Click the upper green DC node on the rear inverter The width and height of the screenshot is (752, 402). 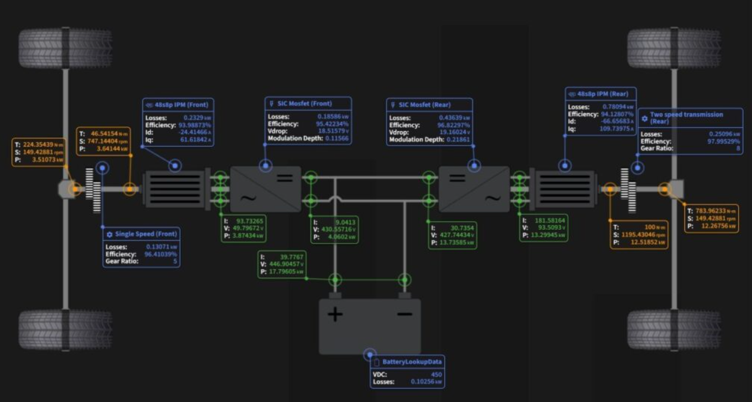(x=429, y=178)
